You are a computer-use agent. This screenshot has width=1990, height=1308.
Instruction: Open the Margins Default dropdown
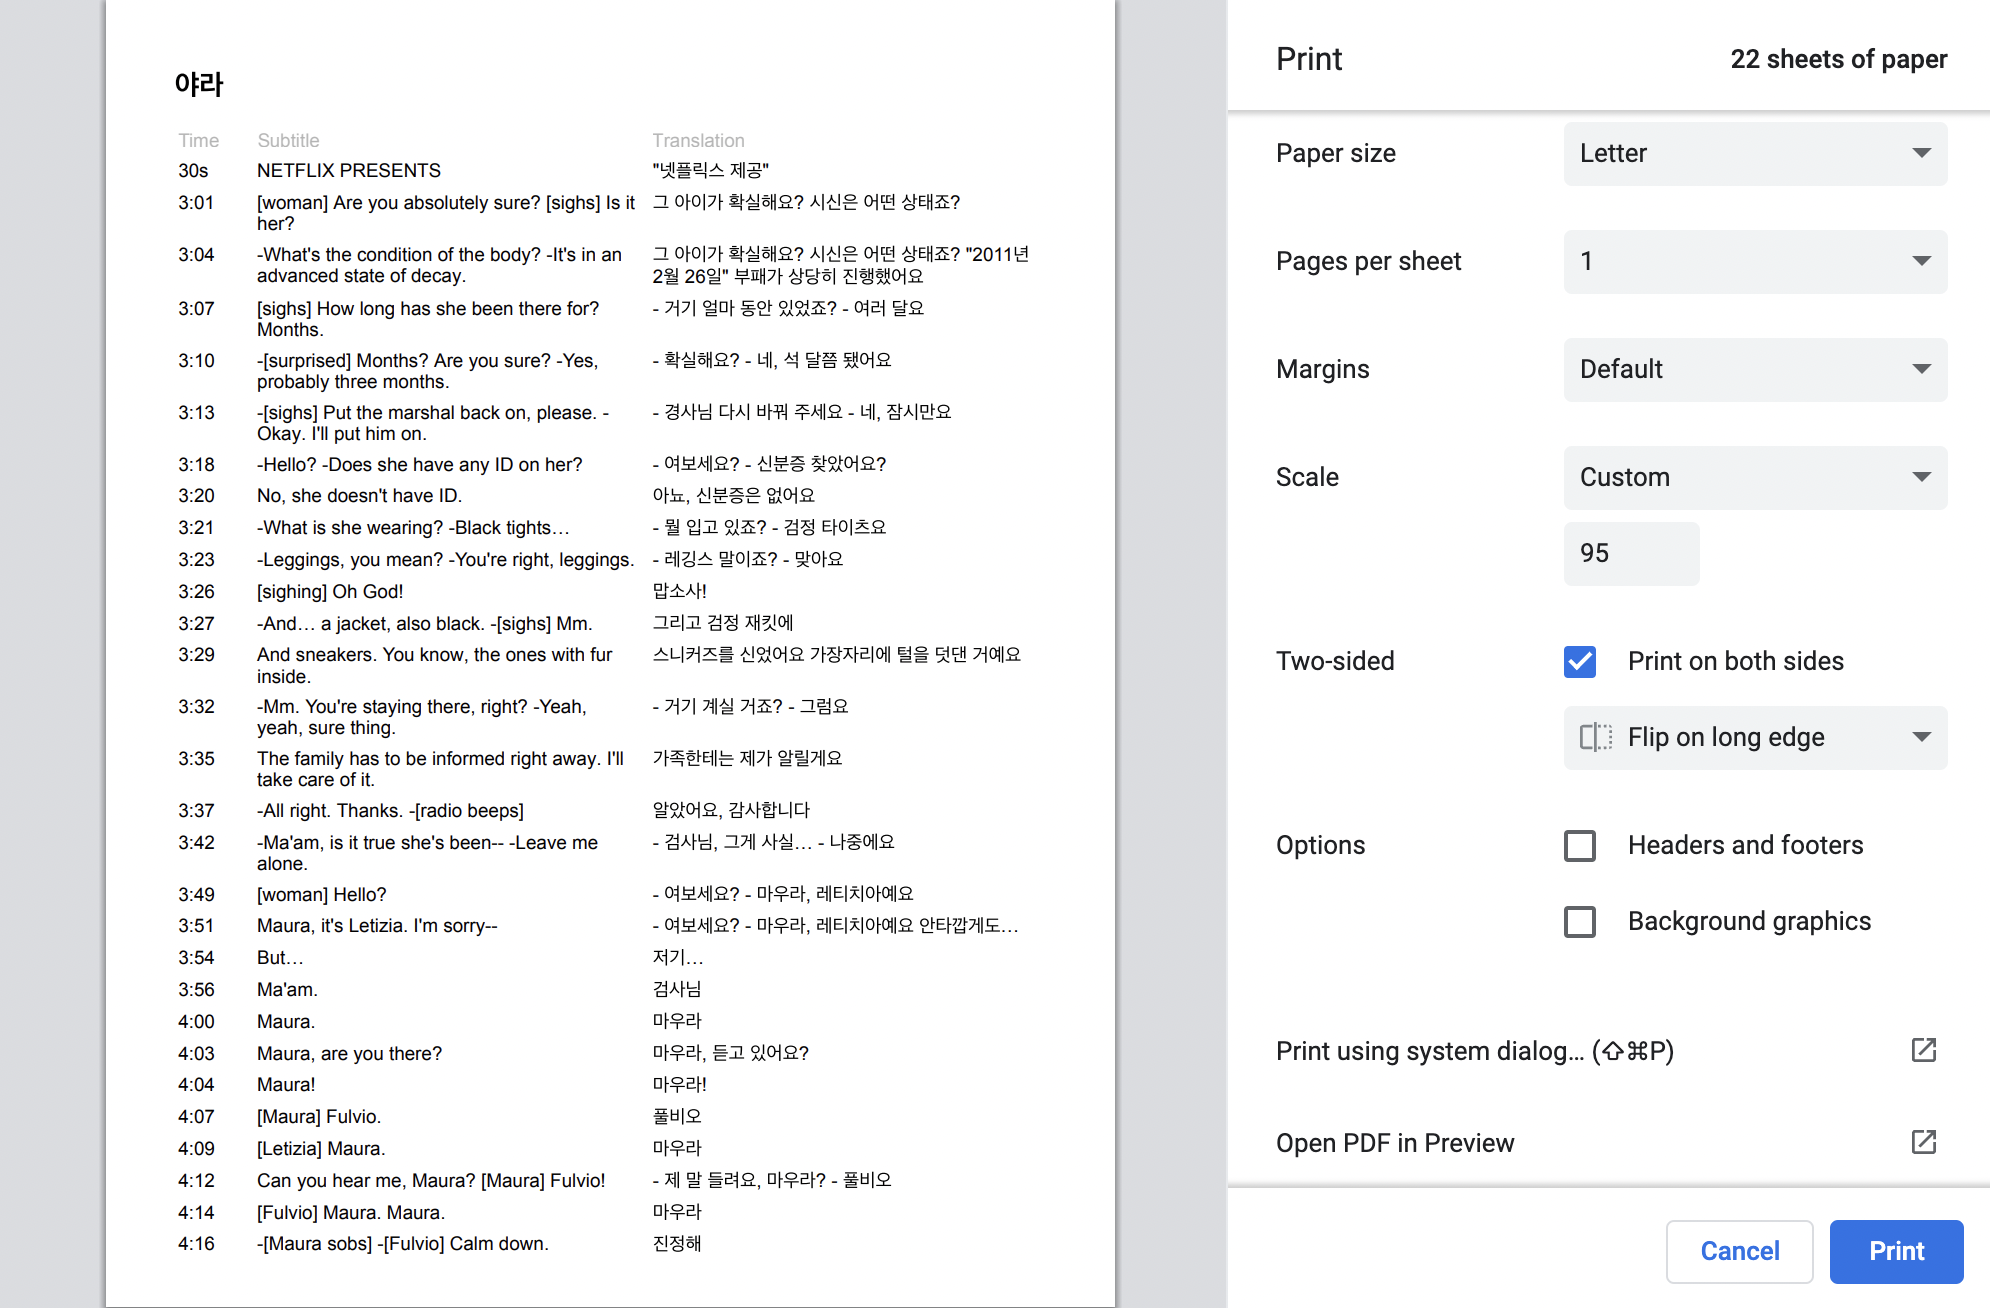1754,369
